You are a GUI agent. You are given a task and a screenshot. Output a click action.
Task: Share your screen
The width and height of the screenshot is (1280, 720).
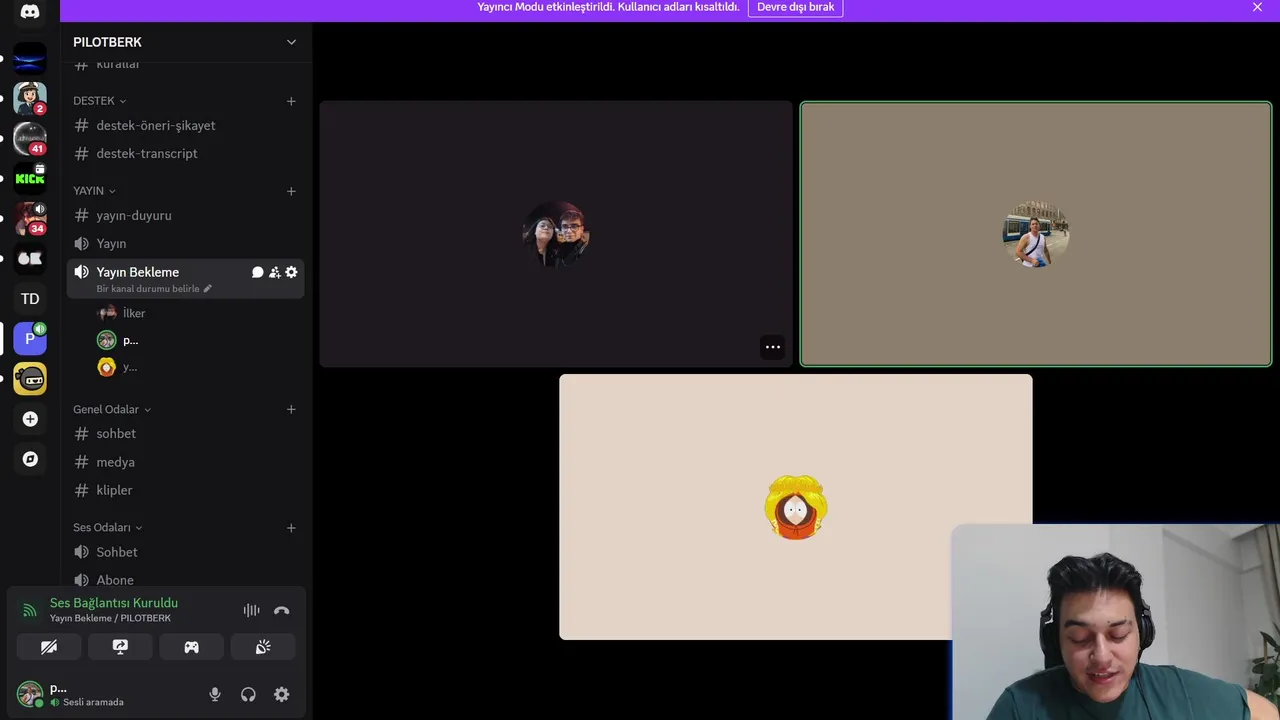point(120,647)
